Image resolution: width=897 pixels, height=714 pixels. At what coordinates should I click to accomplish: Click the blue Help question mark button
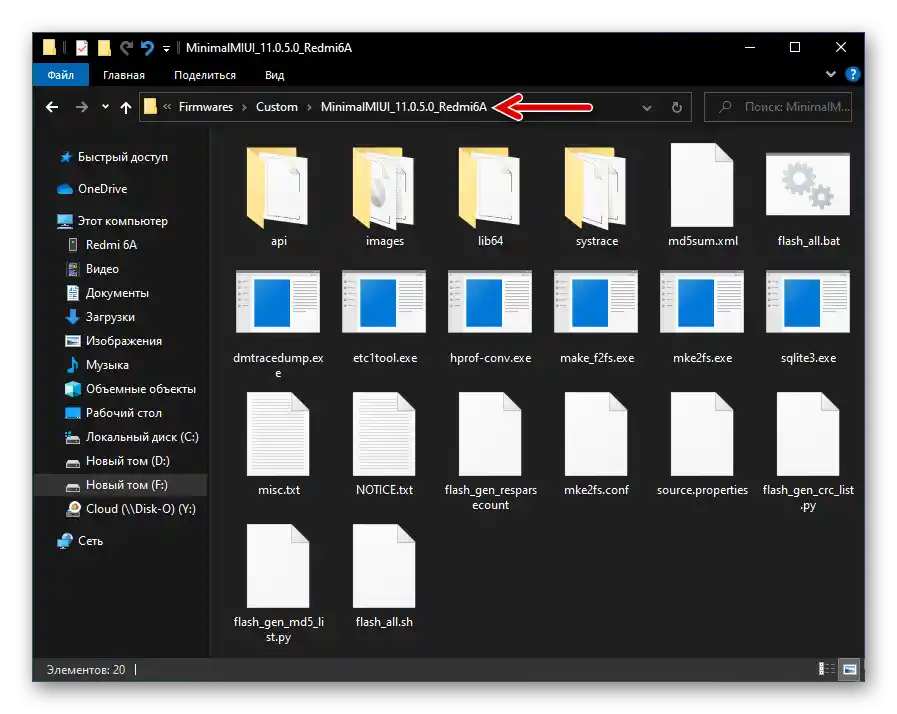[x=851, y=74]
